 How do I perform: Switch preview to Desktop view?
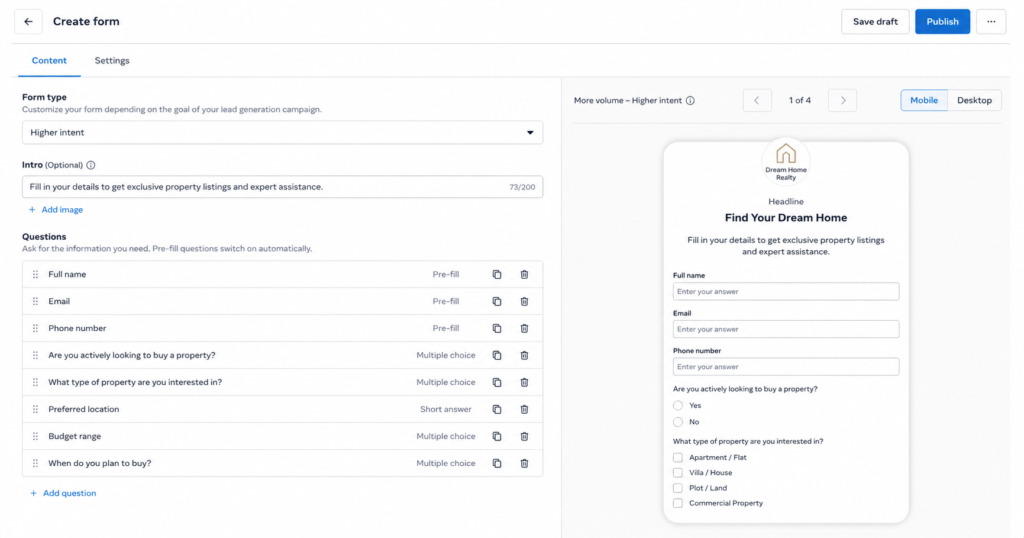(x=974, y=101)
